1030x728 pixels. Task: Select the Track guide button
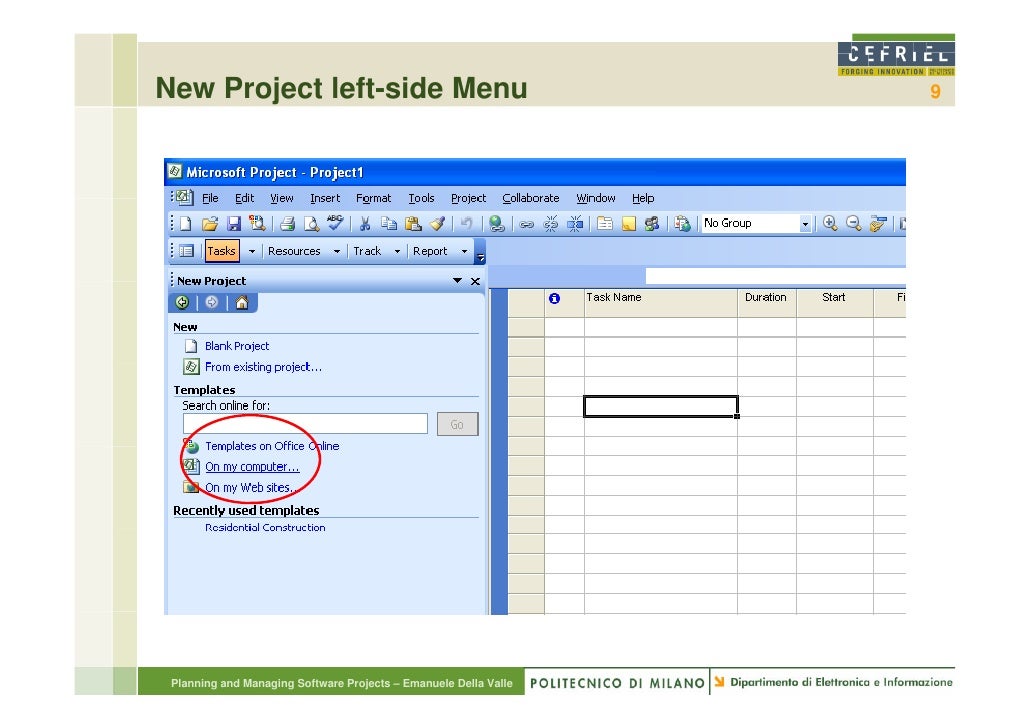point(367,251)
